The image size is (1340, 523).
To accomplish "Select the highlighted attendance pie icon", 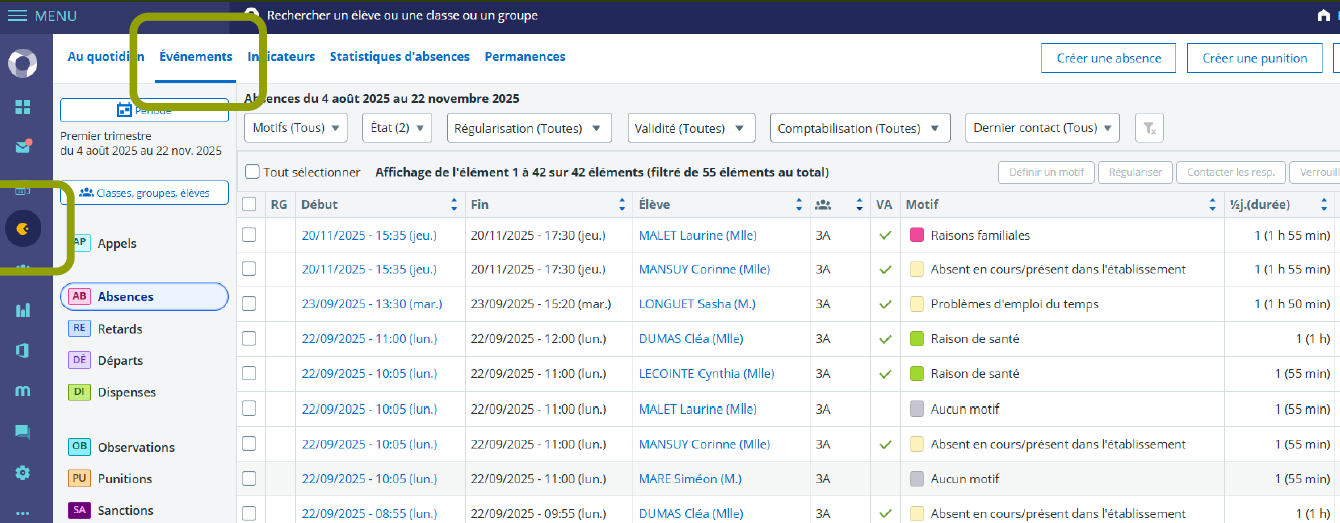I will (23, 229).
